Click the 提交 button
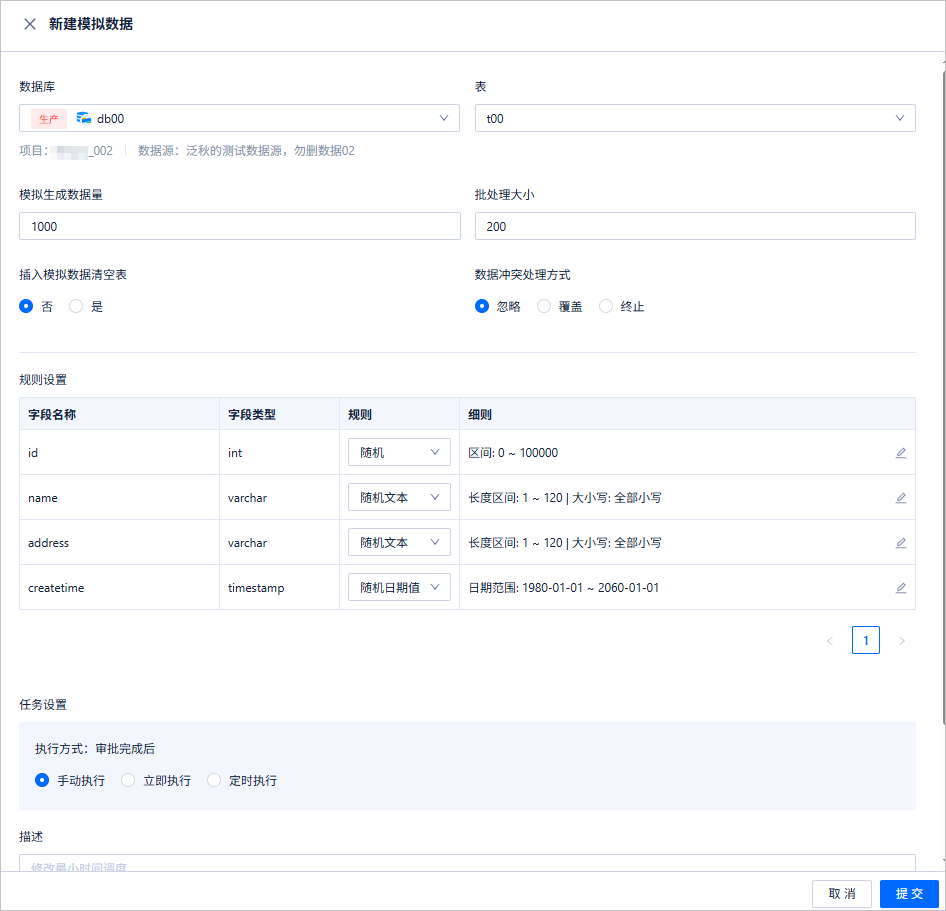This screenshot has width=946, height=911. click(x=909, y=894)
